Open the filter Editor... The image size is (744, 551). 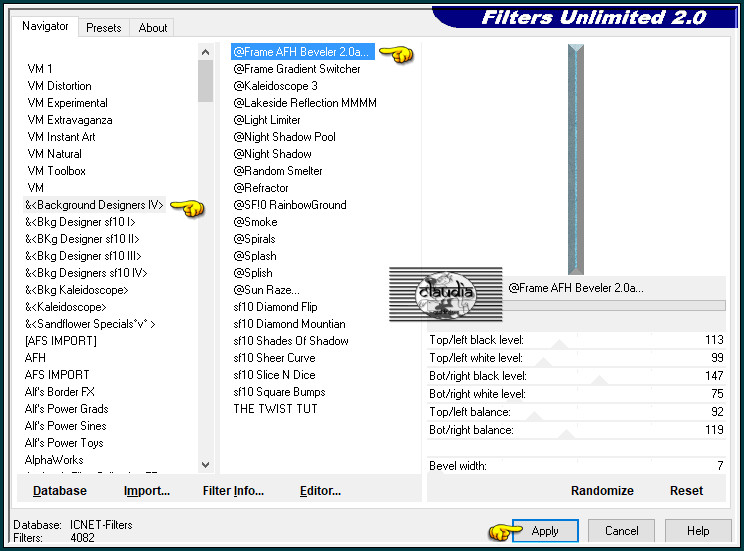[320, 490]
